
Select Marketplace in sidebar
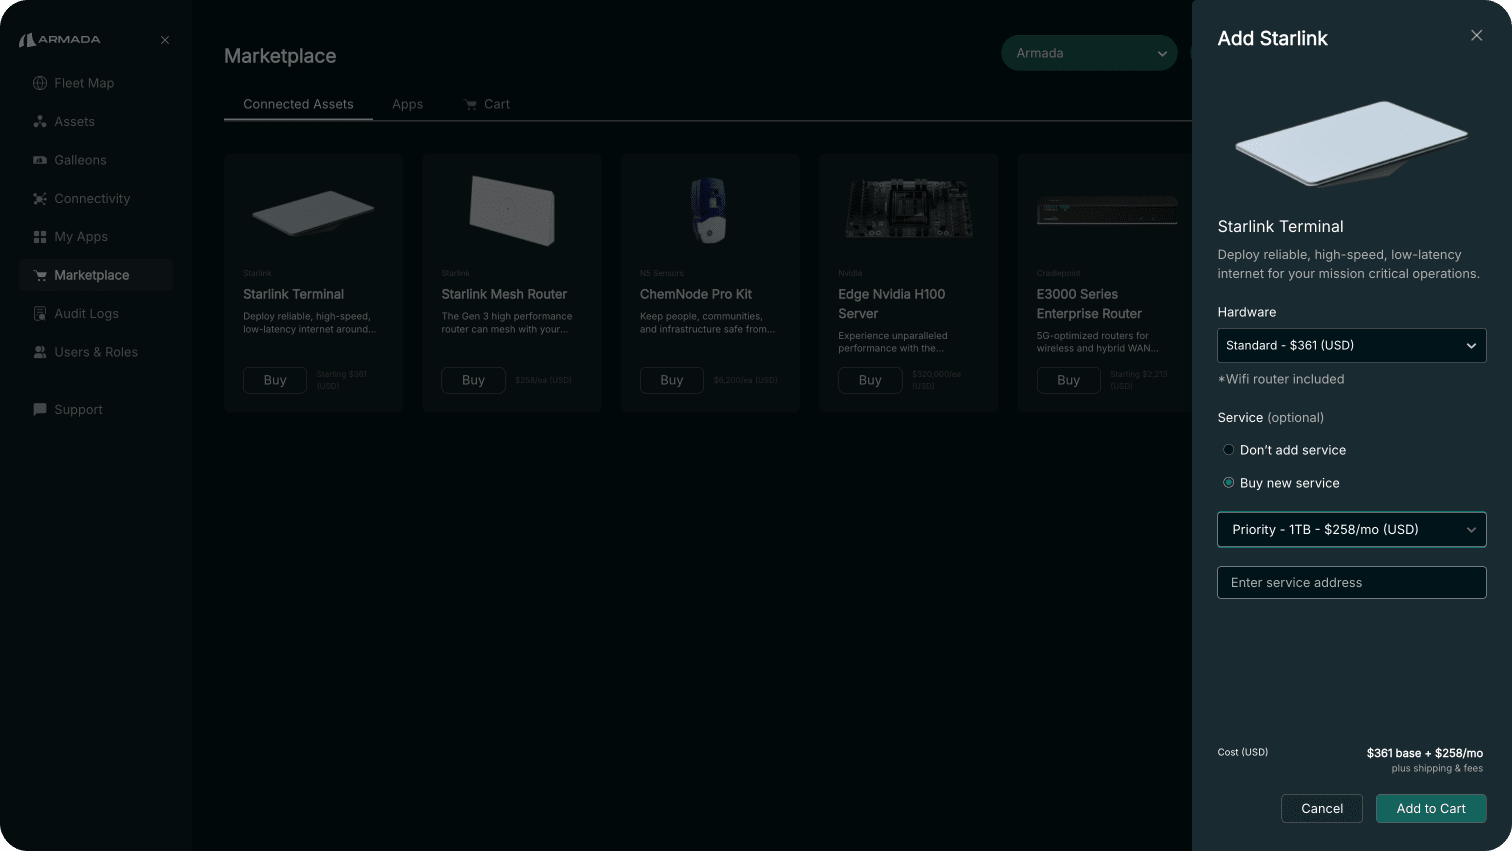pos(96,275)
